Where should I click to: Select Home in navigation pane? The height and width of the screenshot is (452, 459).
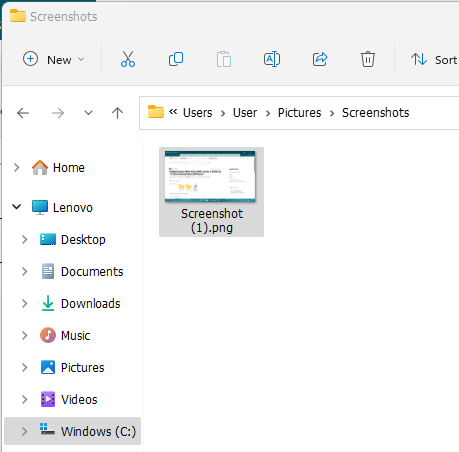69,168
